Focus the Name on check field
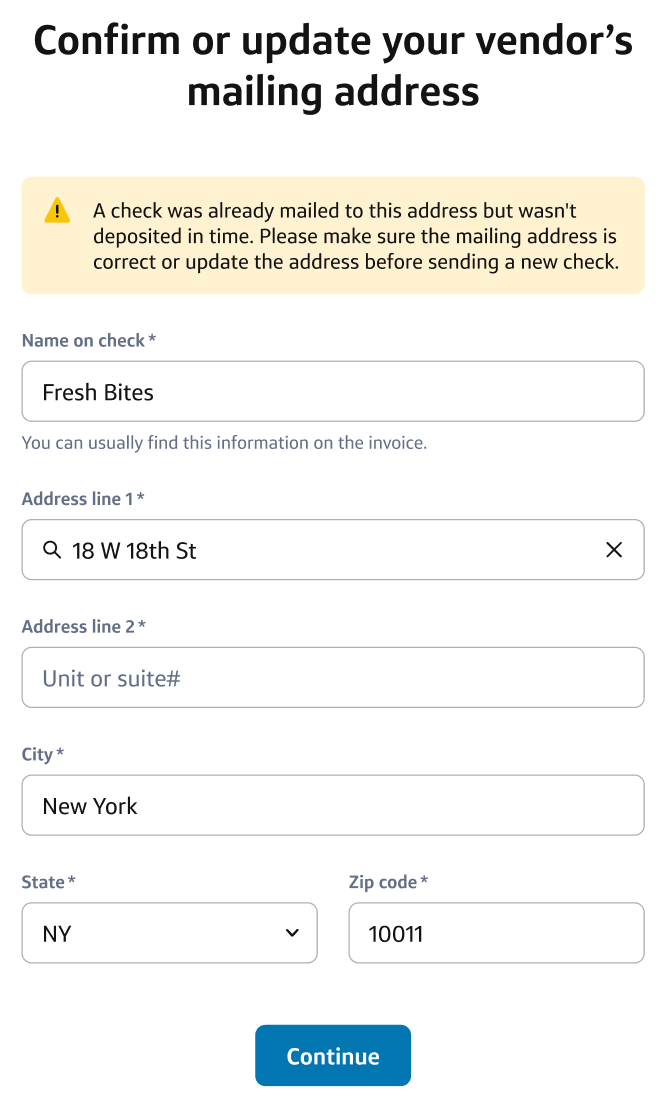This screenshot has width=664, height=1104. 332,392
